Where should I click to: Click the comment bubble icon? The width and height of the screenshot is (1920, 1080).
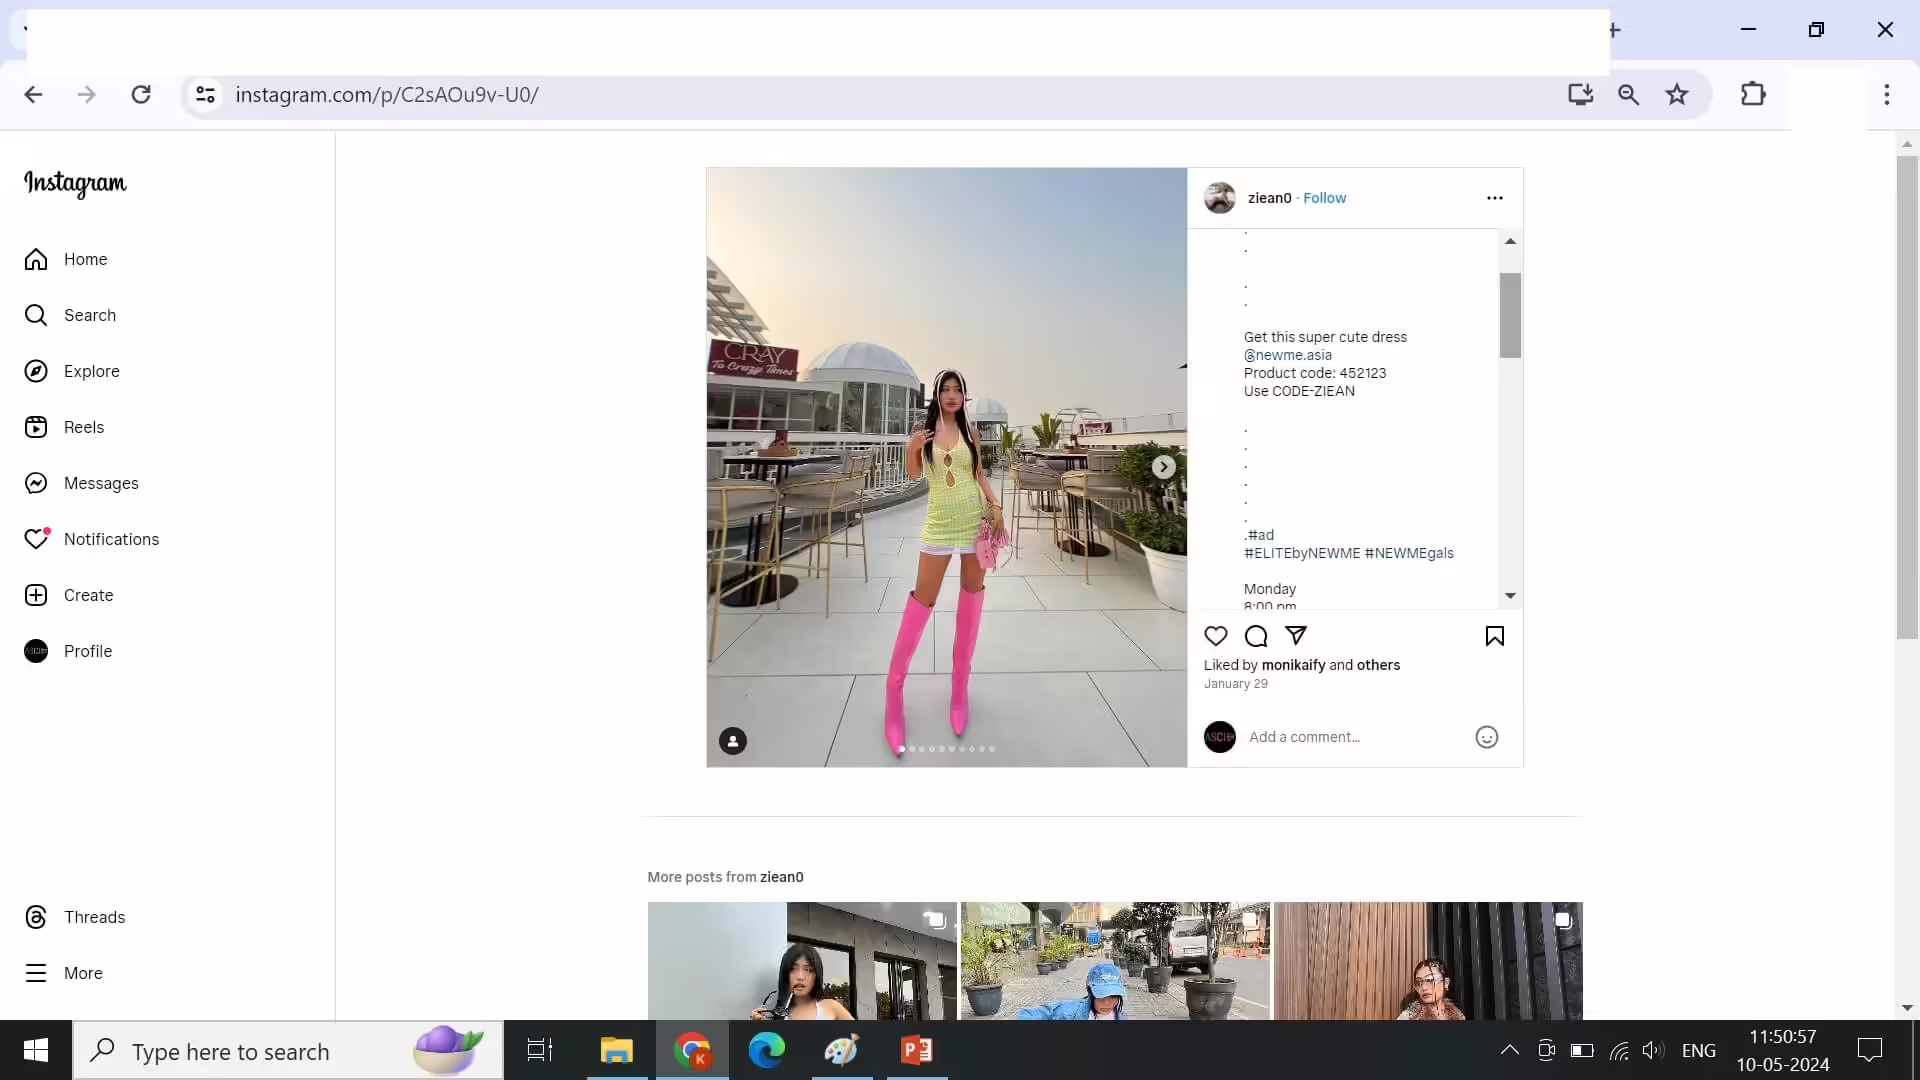(x=1256, y=636)
